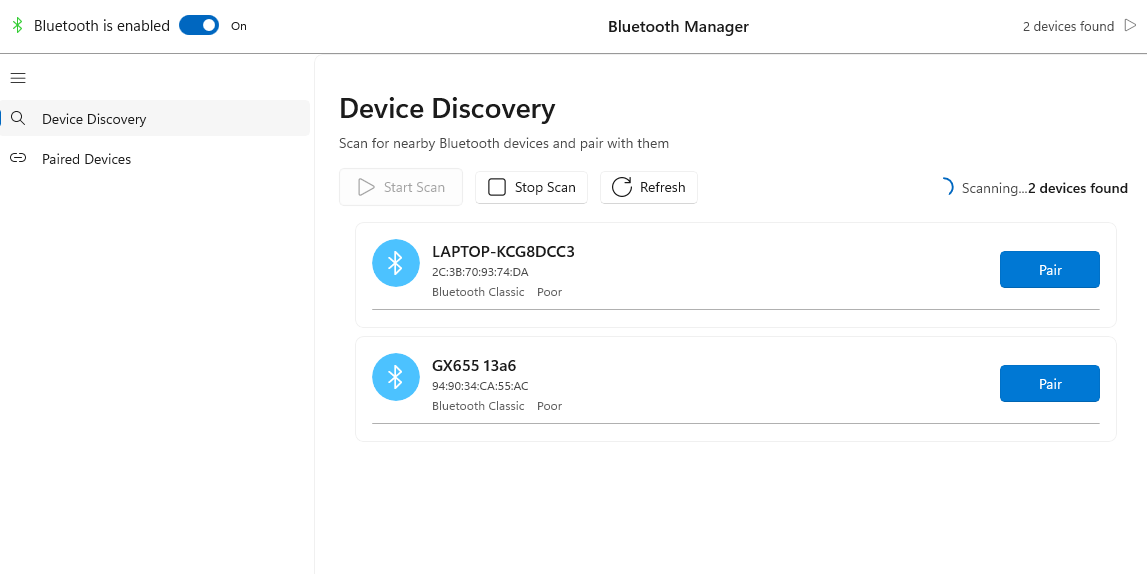Click the LAPTOP-KCG8DCC3 Bluetooth icon

395,263
